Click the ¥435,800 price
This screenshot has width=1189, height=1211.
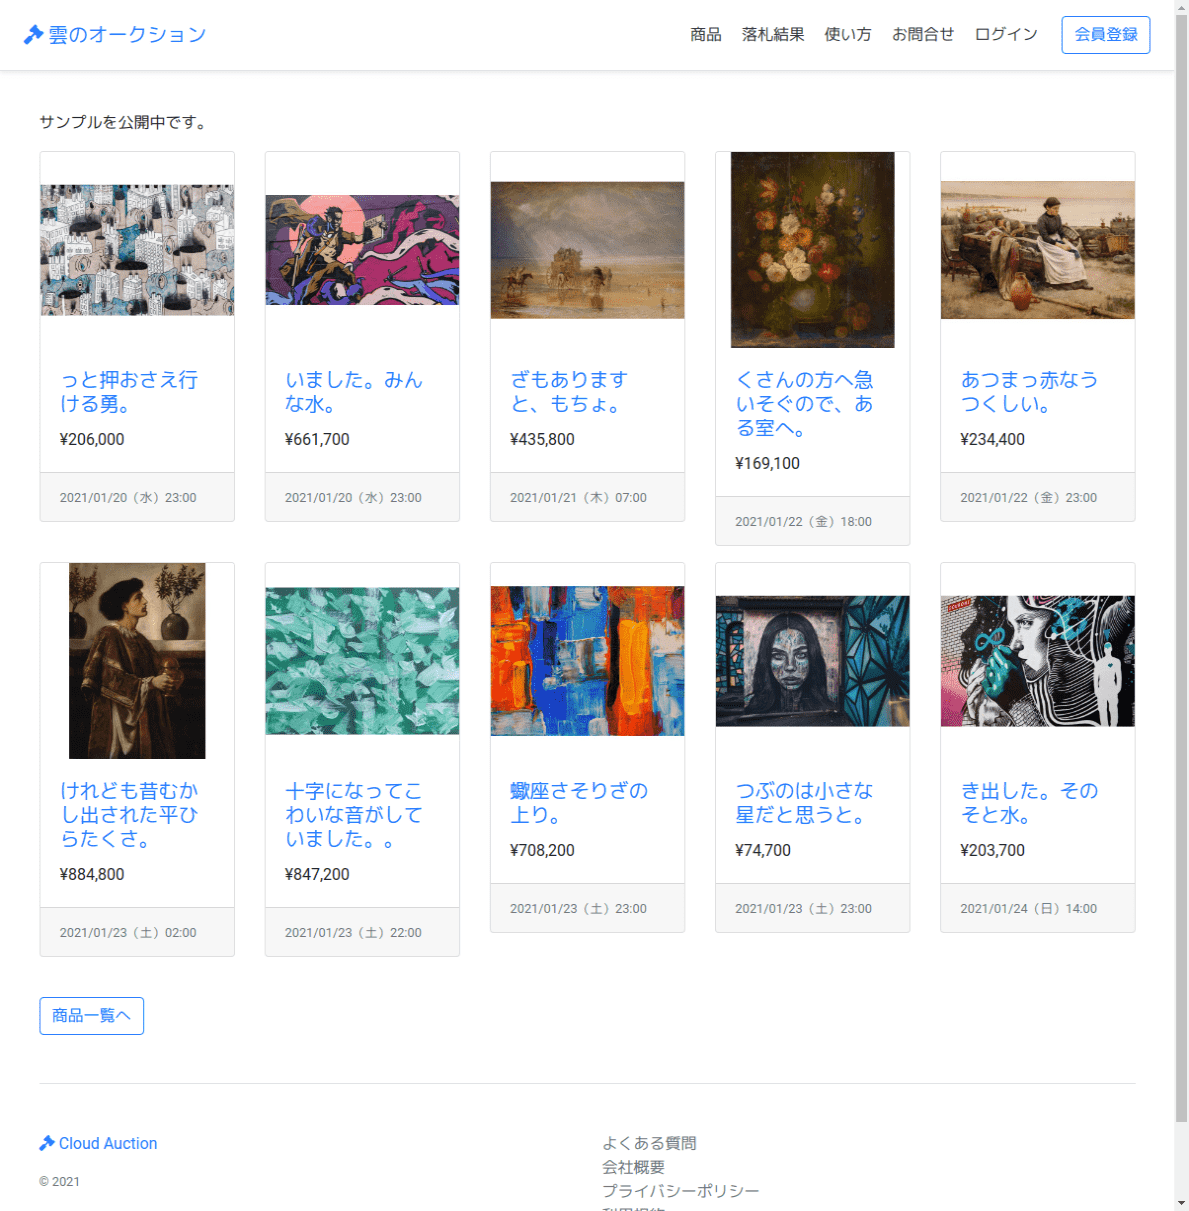click(542, 439)
